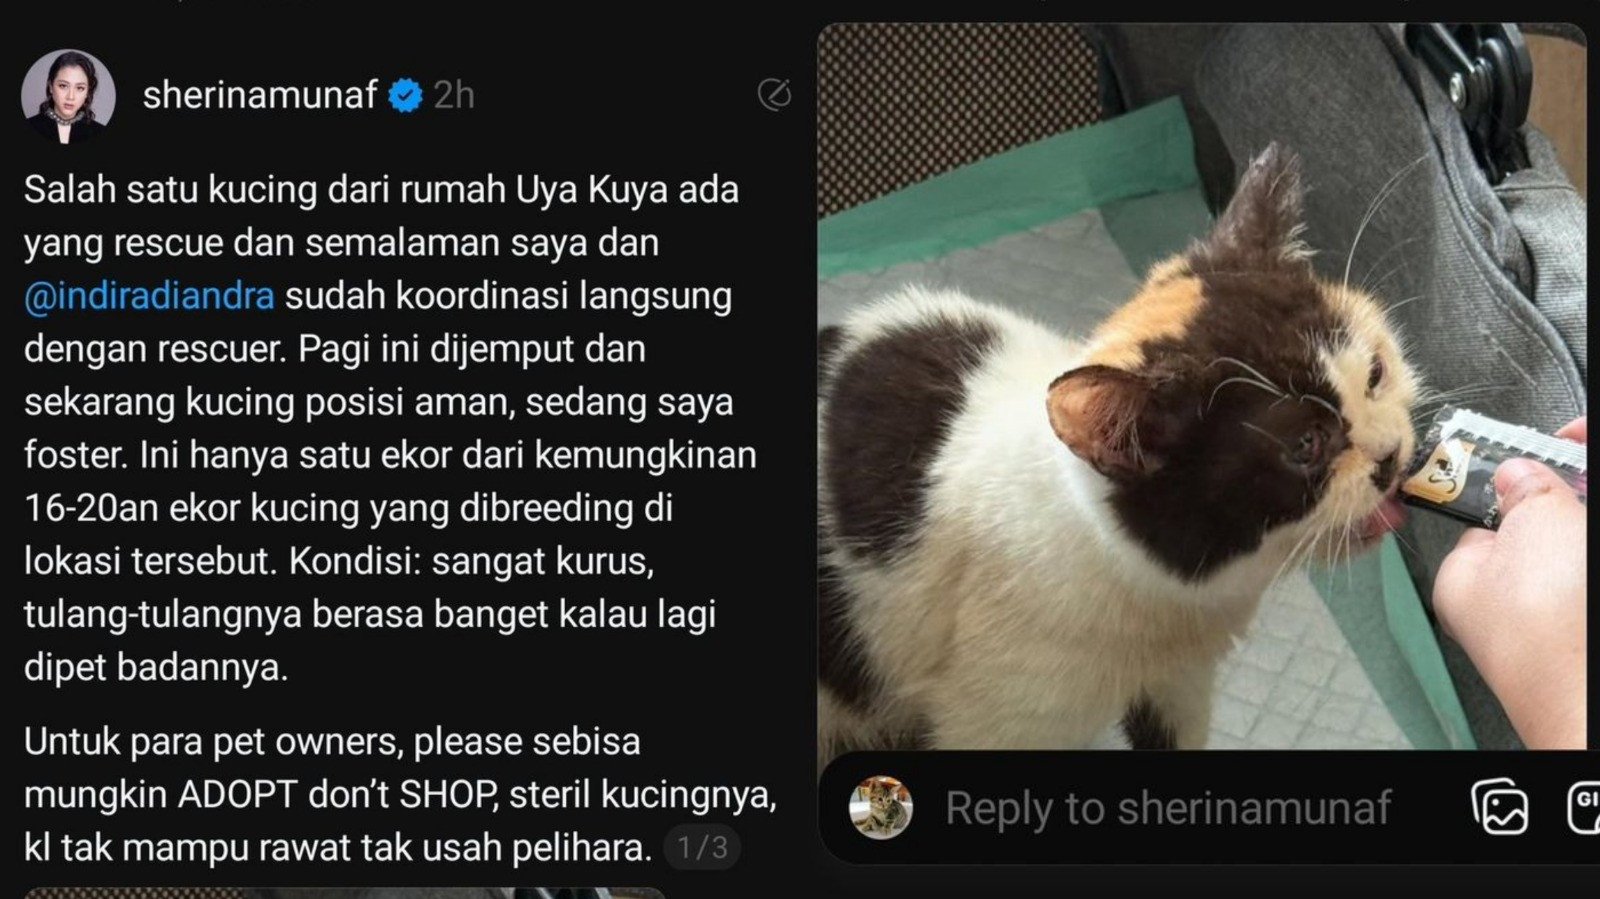Tap the line 'dipet badannya.'

coord(156,667)
